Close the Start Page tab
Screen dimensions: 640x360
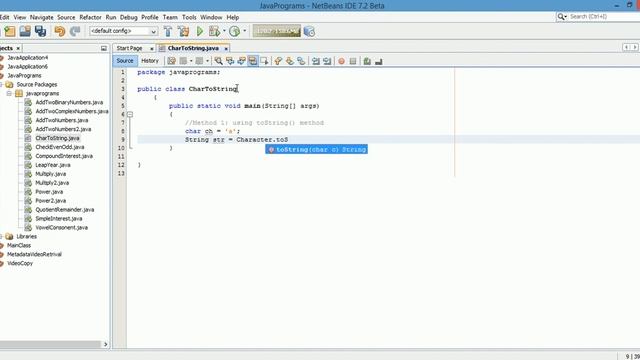point(152,49)
